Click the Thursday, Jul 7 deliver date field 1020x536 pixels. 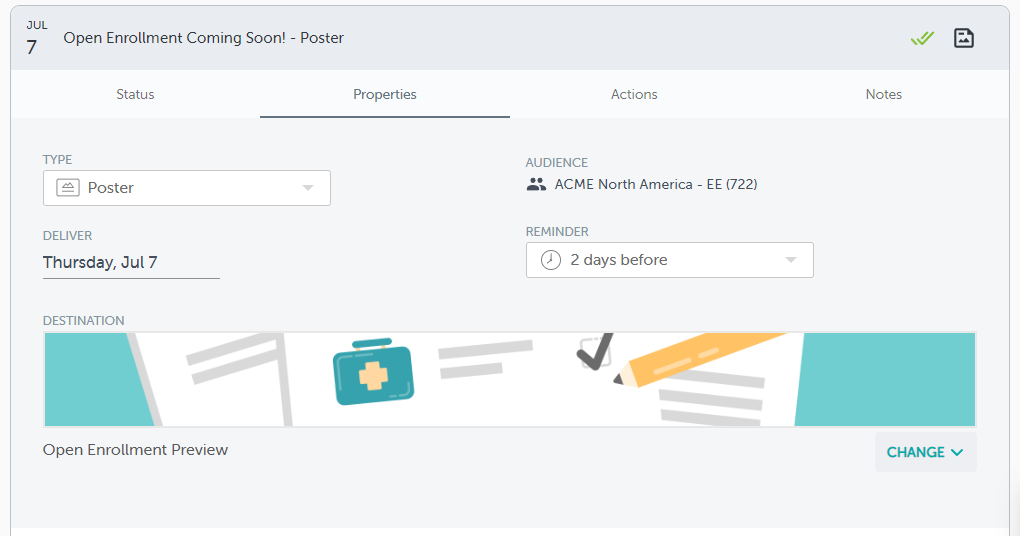pos(100,263)
